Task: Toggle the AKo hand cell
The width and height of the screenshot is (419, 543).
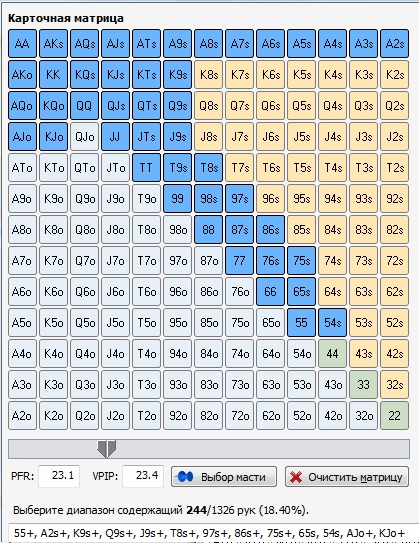Action: coord(23,74)
